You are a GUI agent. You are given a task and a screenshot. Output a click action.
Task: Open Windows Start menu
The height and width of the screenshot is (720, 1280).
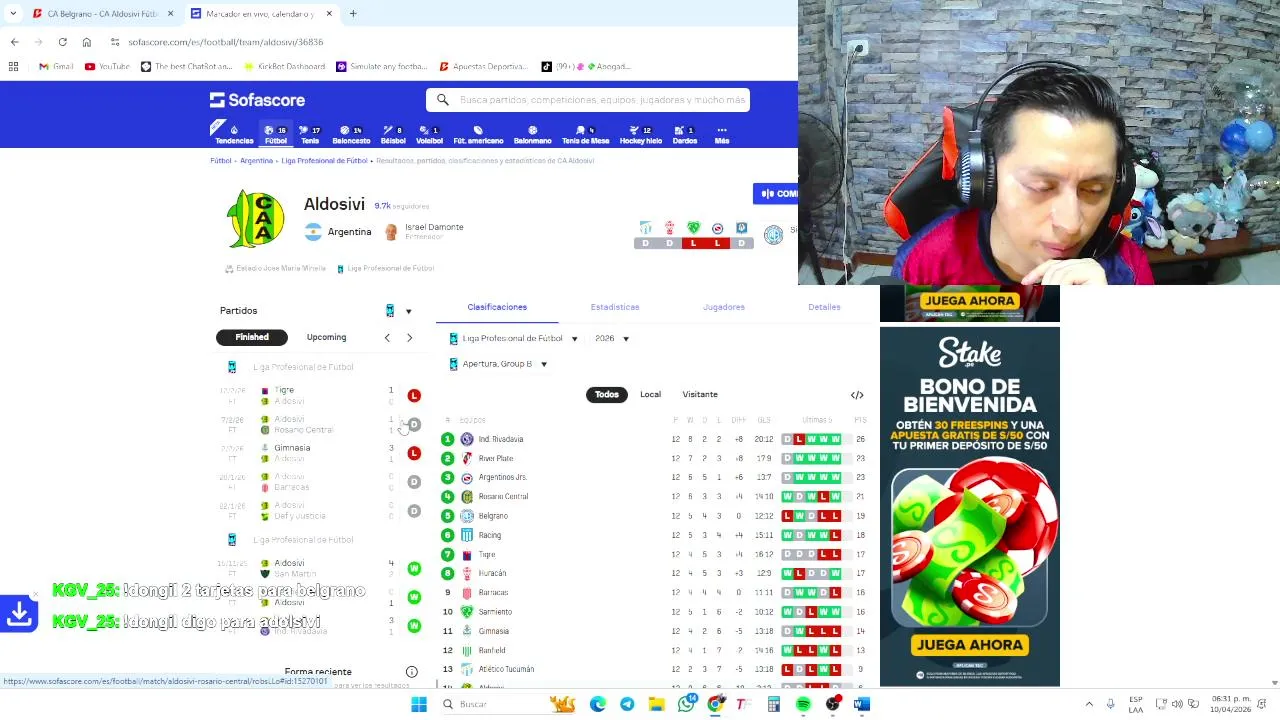419,704
